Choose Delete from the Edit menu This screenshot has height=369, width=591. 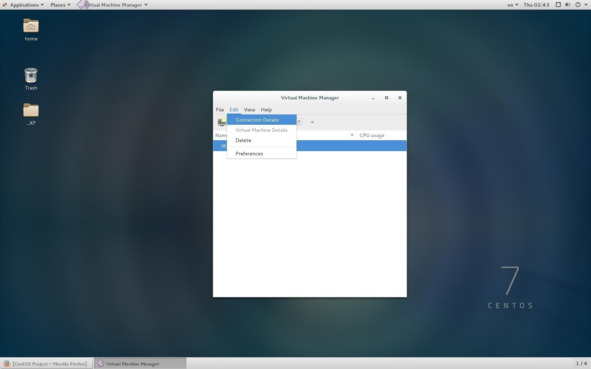[x=262, y=140]
